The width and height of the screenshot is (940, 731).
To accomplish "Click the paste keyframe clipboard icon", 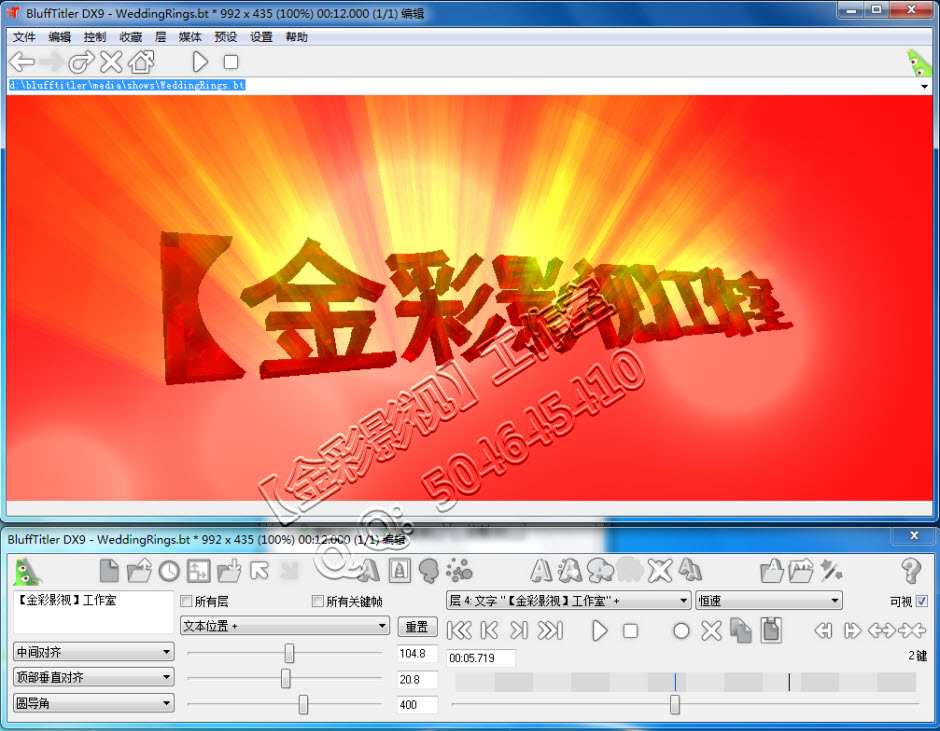I will pos(771,631).
